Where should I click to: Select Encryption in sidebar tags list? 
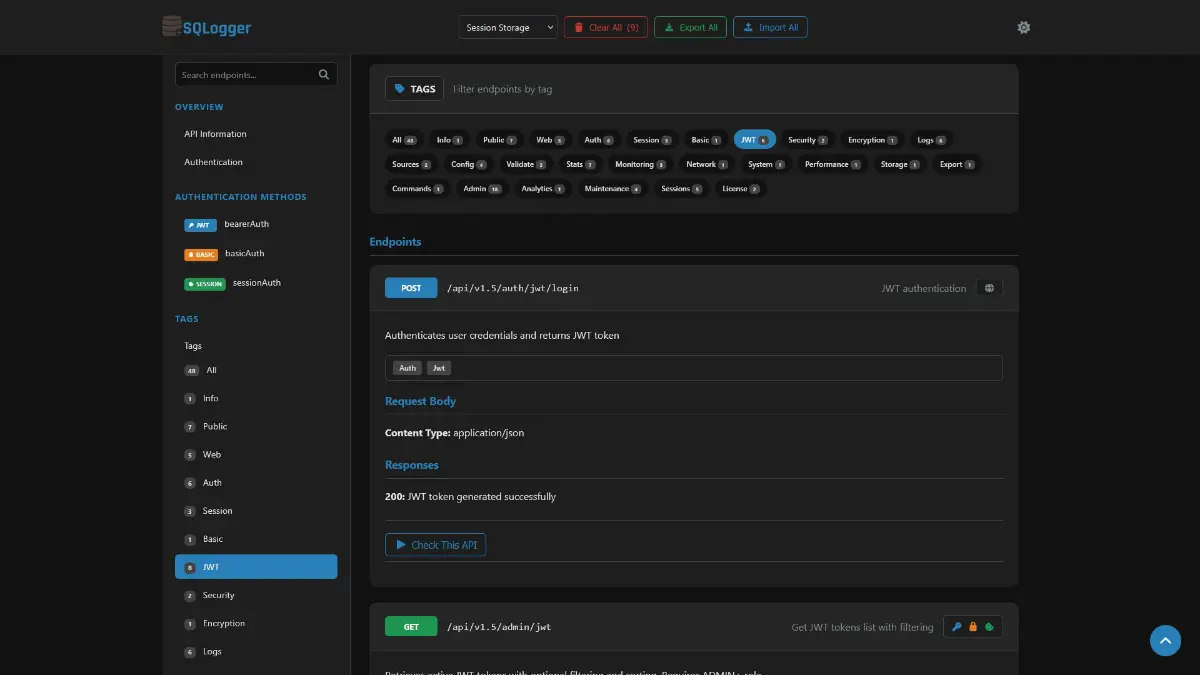(x=256, y=623)
